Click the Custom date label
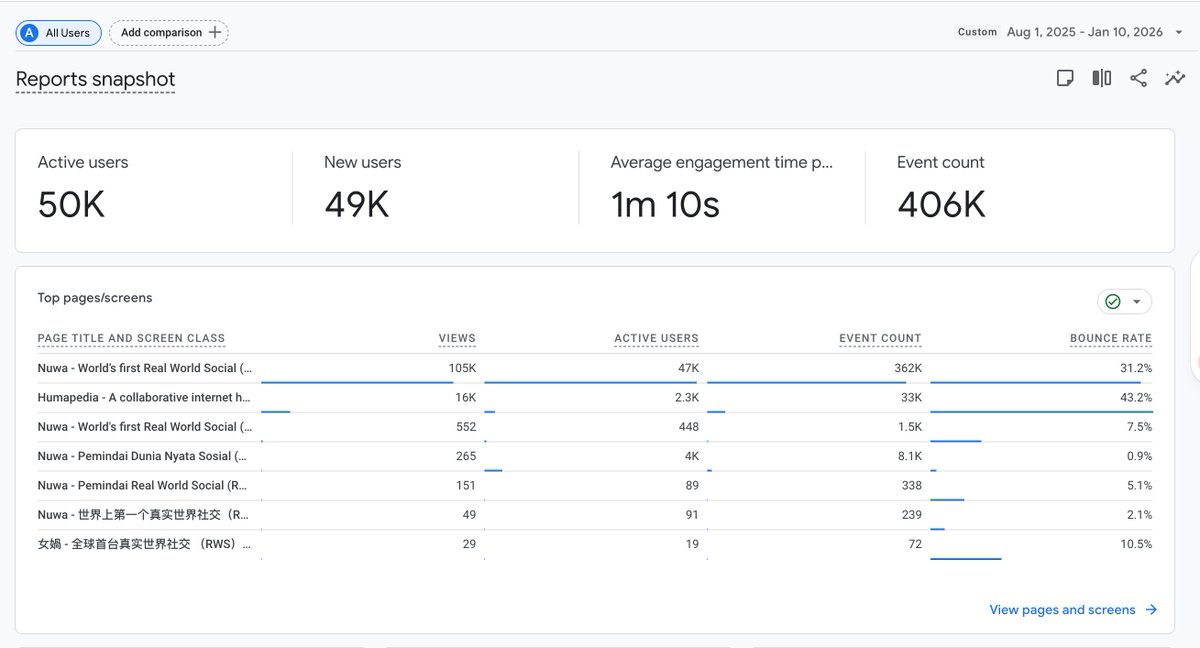The image size is (1200, 648). tap(977, 32)
